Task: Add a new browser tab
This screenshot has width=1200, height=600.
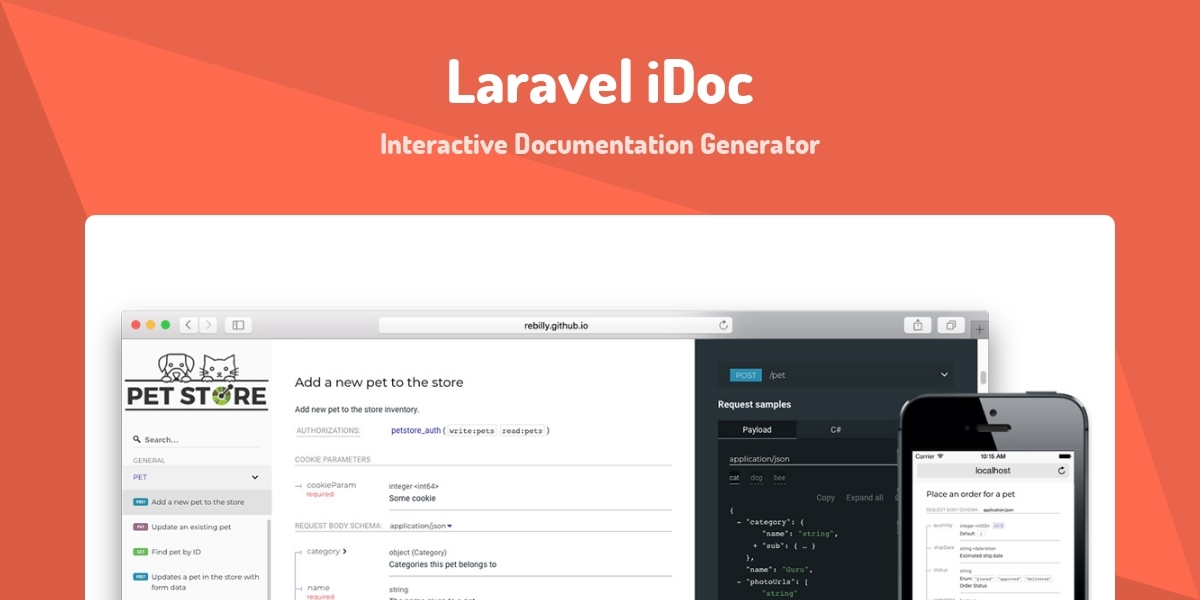Action: point(979,329)
